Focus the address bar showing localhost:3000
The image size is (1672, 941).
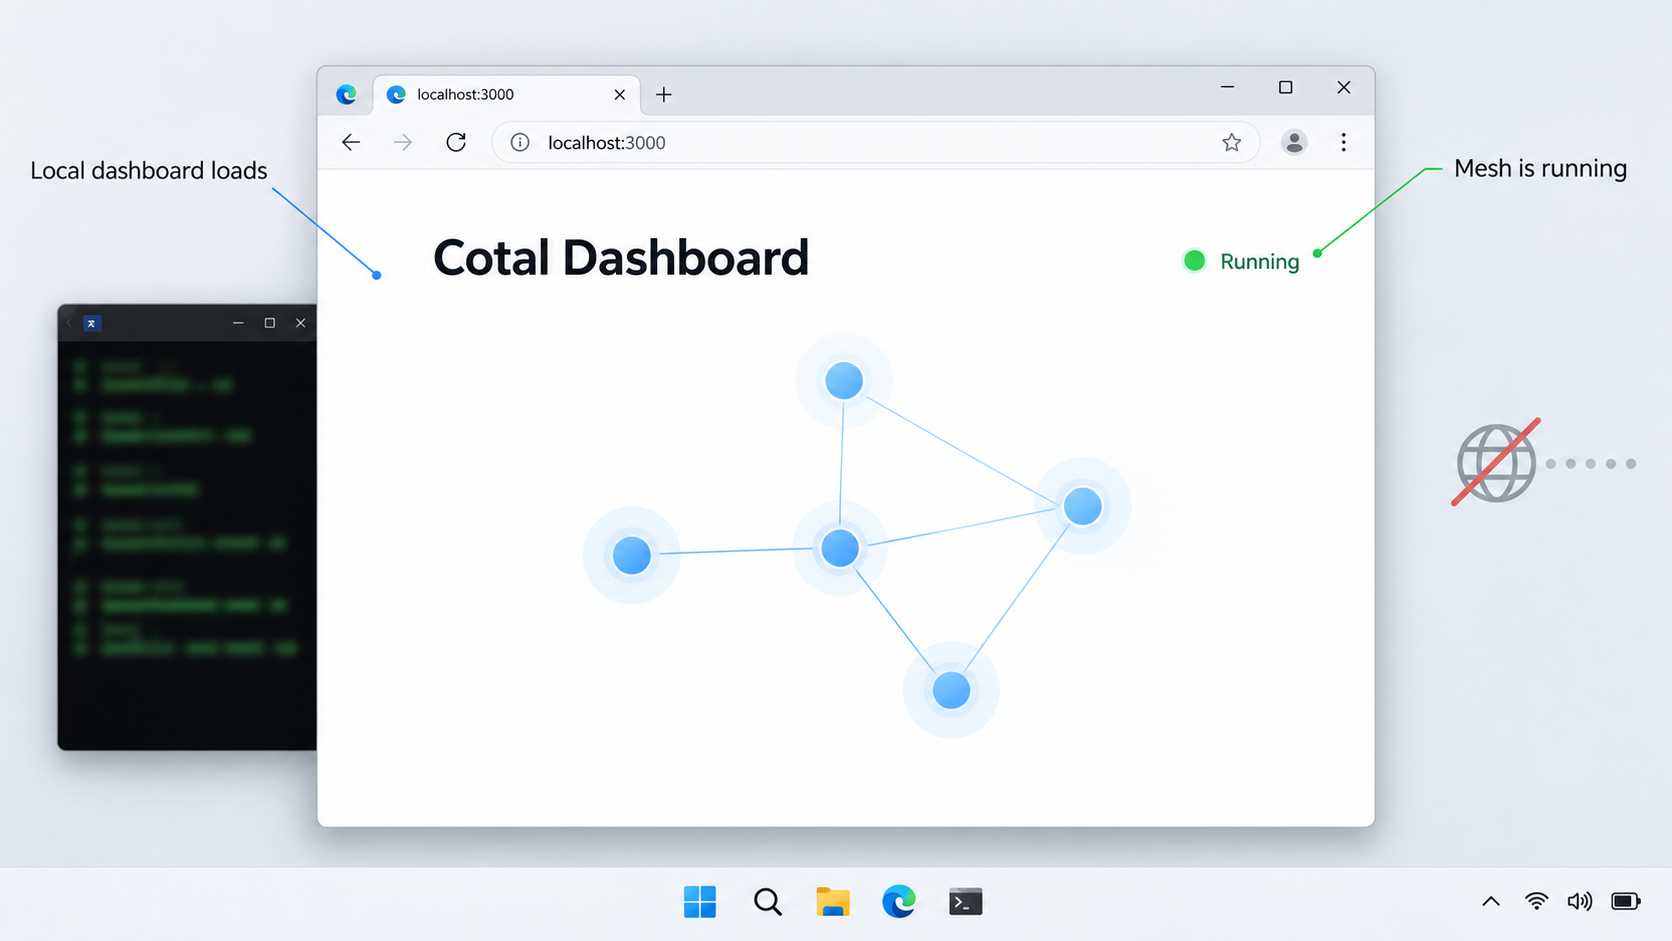[x=875, y=142]
